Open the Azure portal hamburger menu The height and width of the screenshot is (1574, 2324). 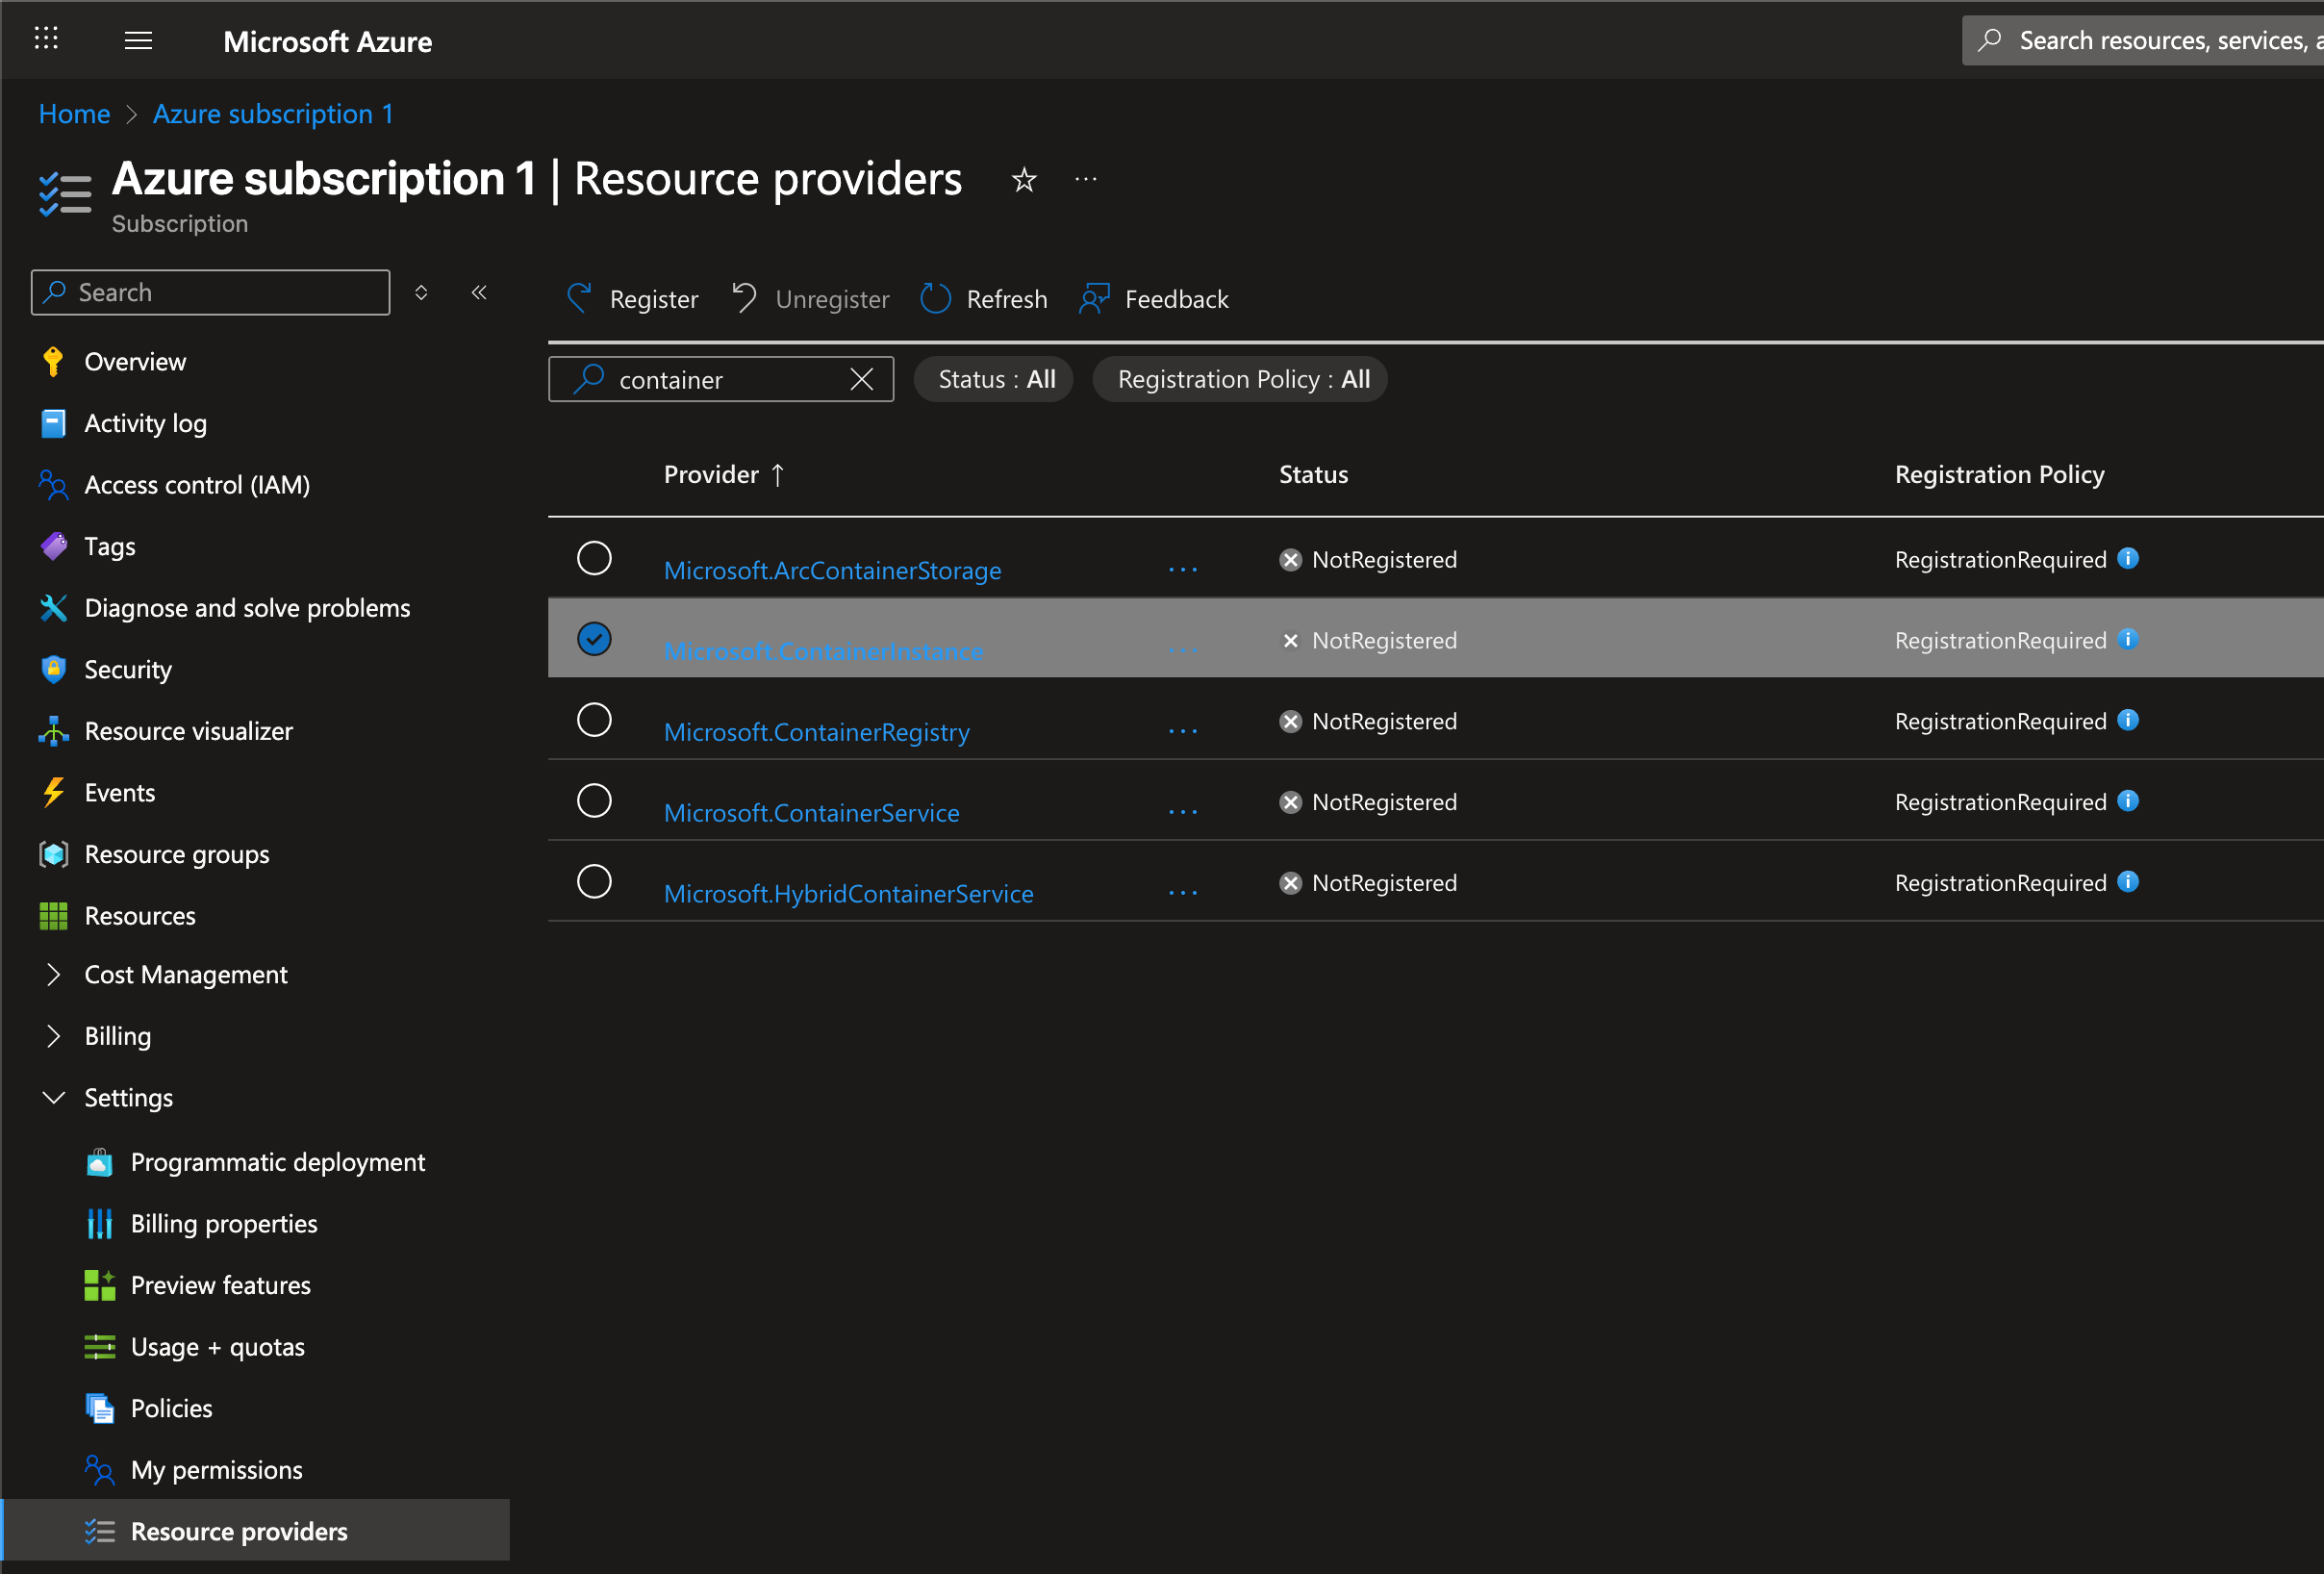coord(138,41)
